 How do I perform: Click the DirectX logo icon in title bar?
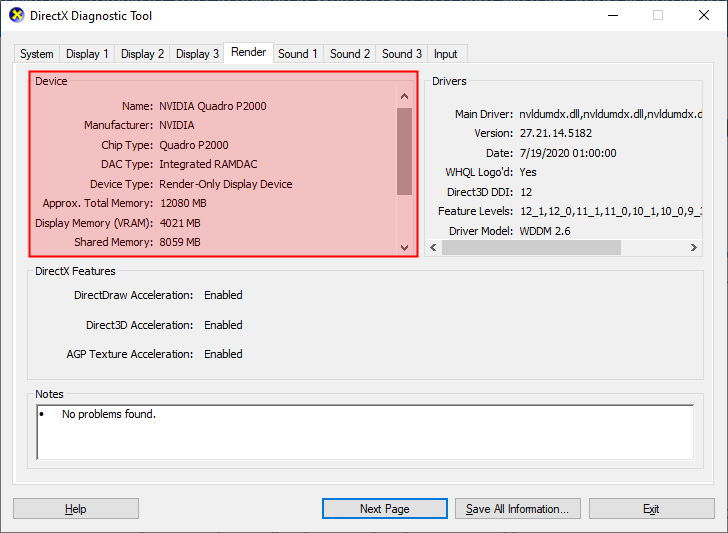(17, 15)
